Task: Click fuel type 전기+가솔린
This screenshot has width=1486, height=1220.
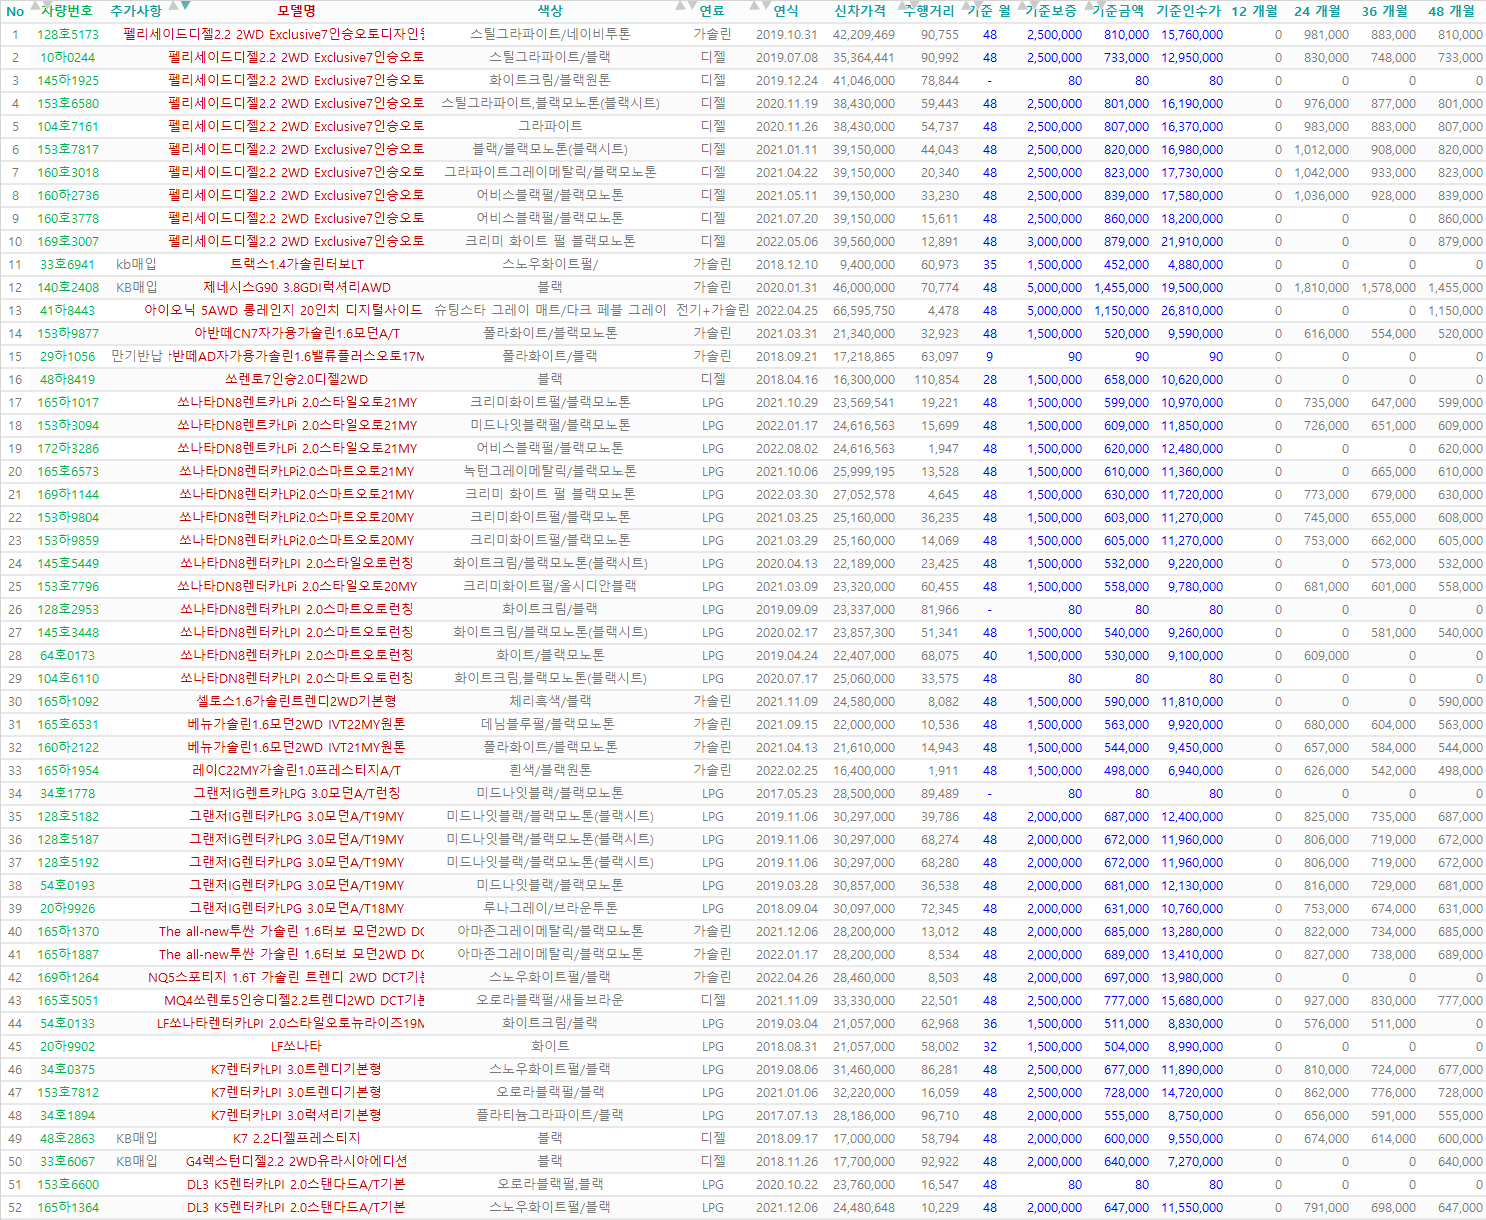Action: pos(713,310)
